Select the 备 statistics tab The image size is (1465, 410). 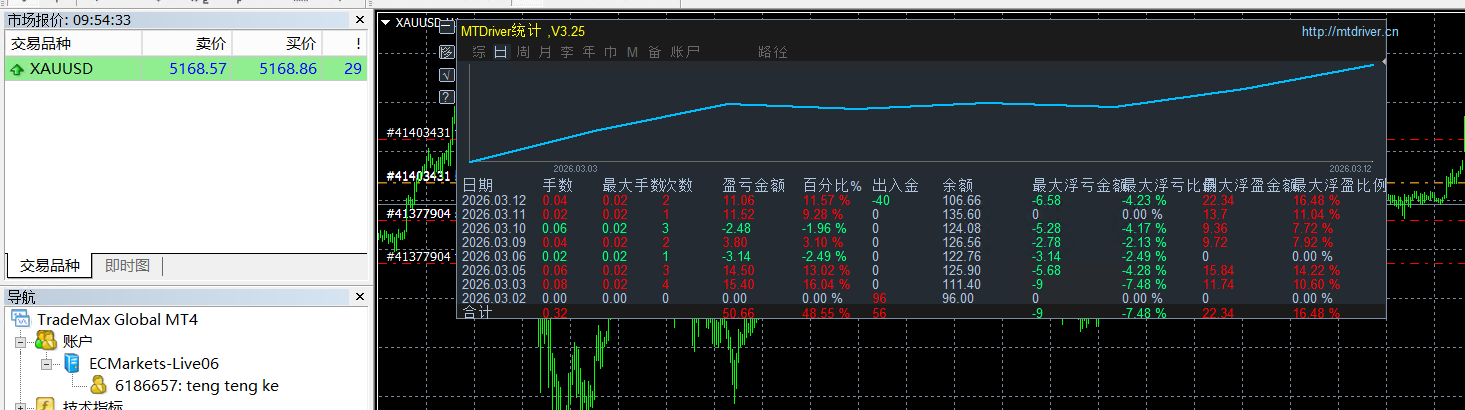click(655, 52)
